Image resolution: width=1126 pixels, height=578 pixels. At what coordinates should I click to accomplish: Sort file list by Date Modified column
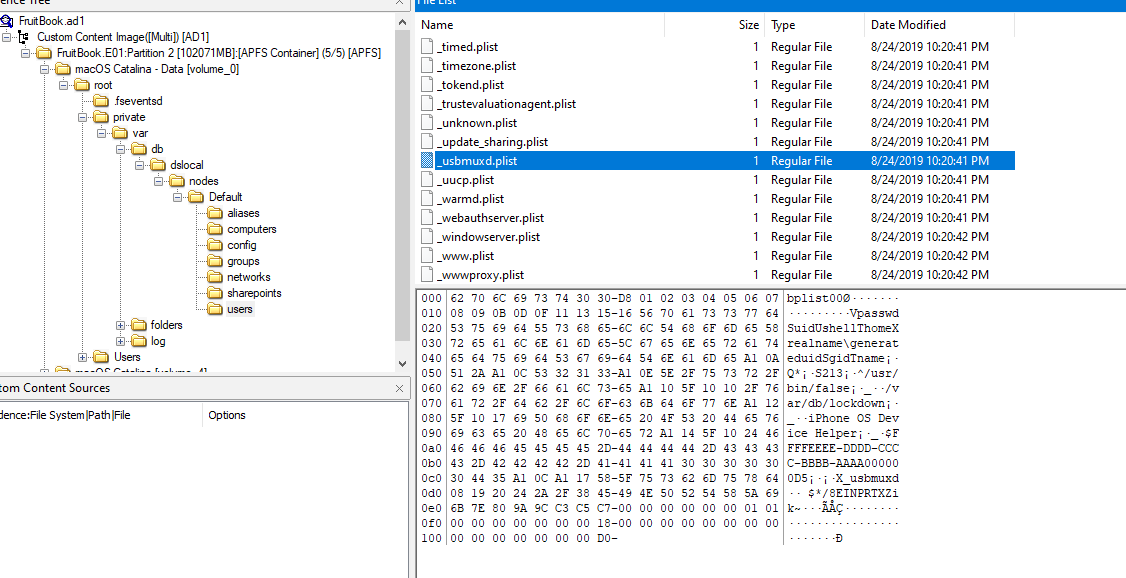pos(939,24)
